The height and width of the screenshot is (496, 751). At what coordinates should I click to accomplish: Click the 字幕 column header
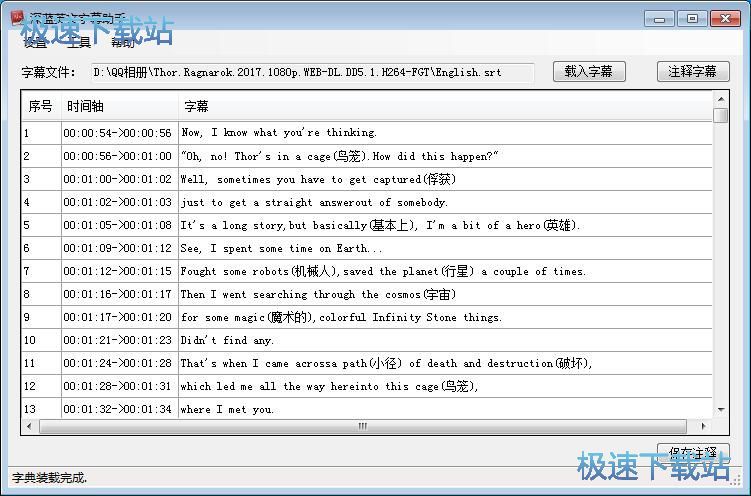point(445,106)
